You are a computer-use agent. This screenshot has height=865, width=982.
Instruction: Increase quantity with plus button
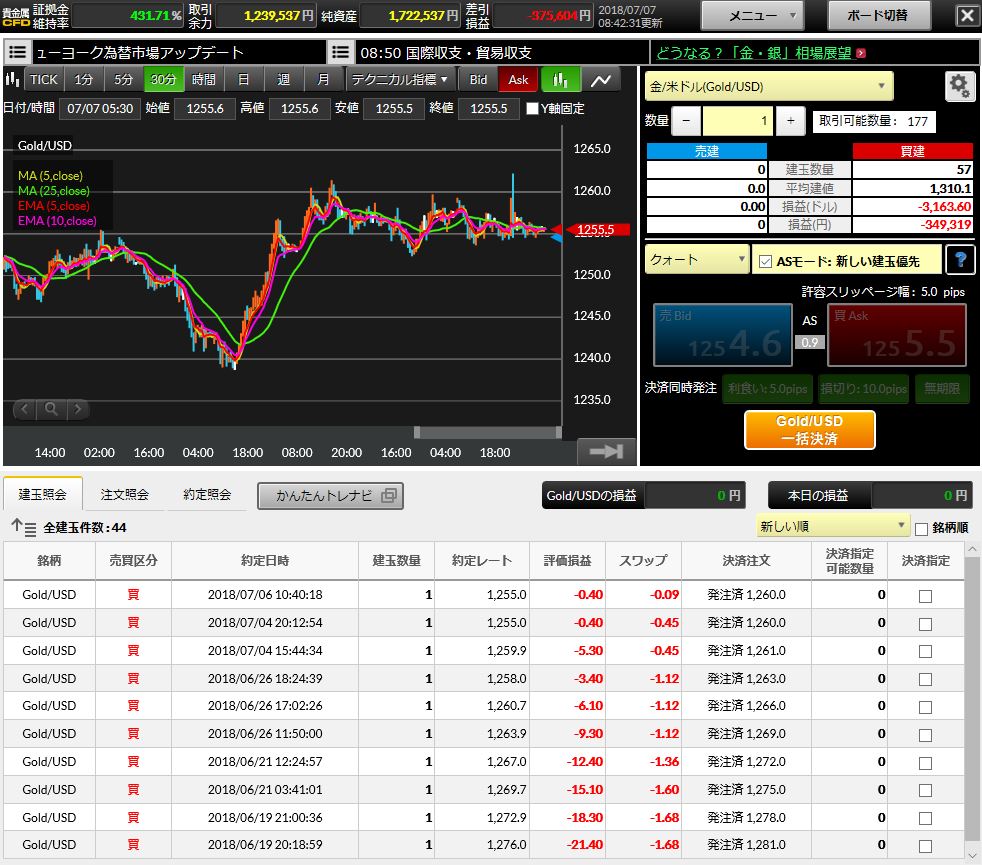point(790,121)
